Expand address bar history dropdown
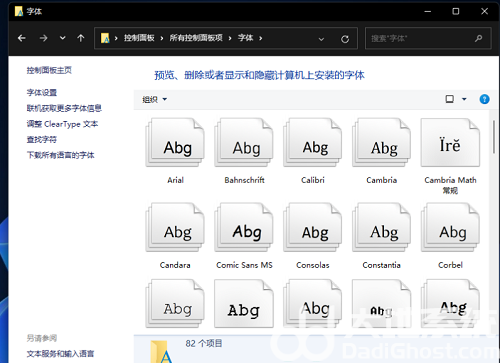Screen dimensions: 500x363 tap(321, 39)
